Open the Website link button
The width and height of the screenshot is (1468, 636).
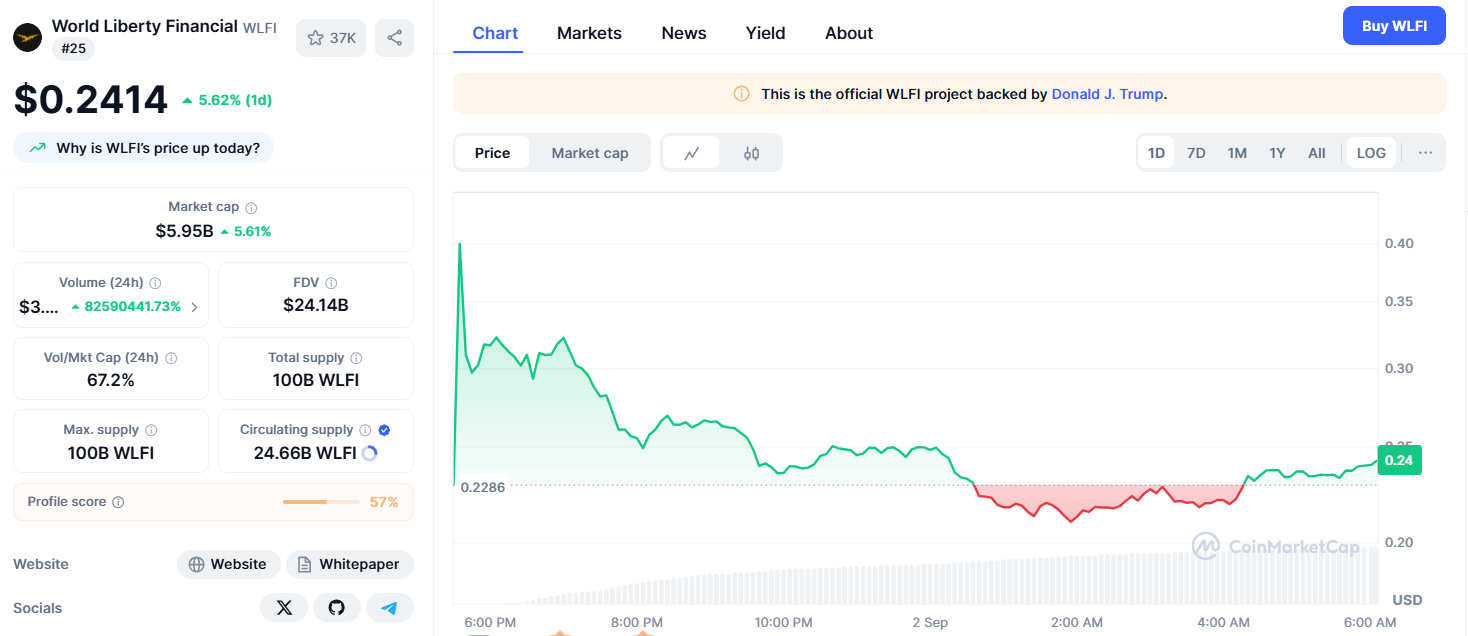(229, 564)
